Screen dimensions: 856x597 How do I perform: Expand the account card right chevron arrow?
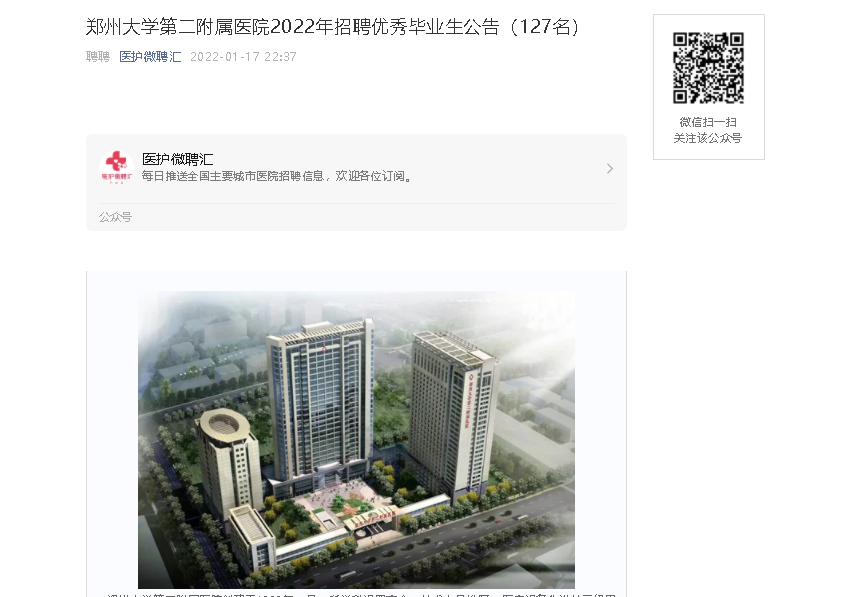610,169
